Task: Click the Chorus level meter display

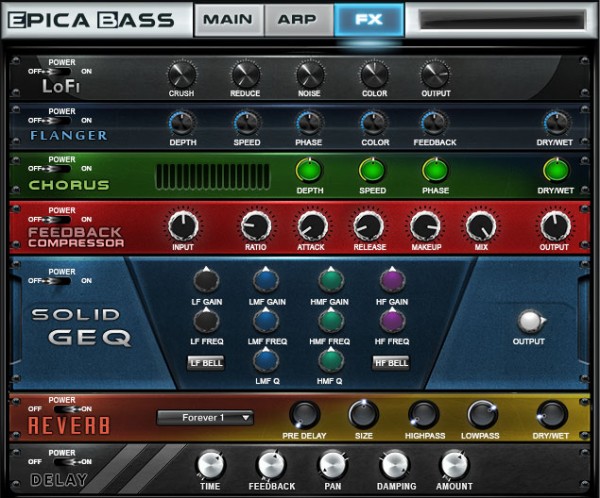Action: [212, 176]
